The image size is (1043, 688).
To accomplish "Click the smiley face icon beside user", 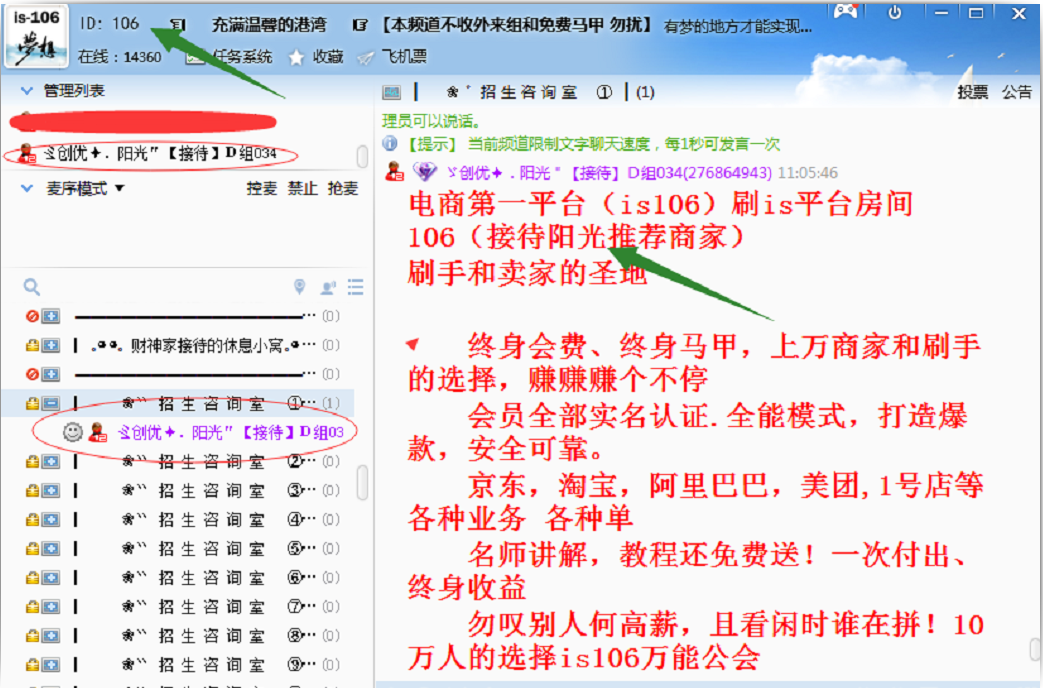I will tap(73, 432).
